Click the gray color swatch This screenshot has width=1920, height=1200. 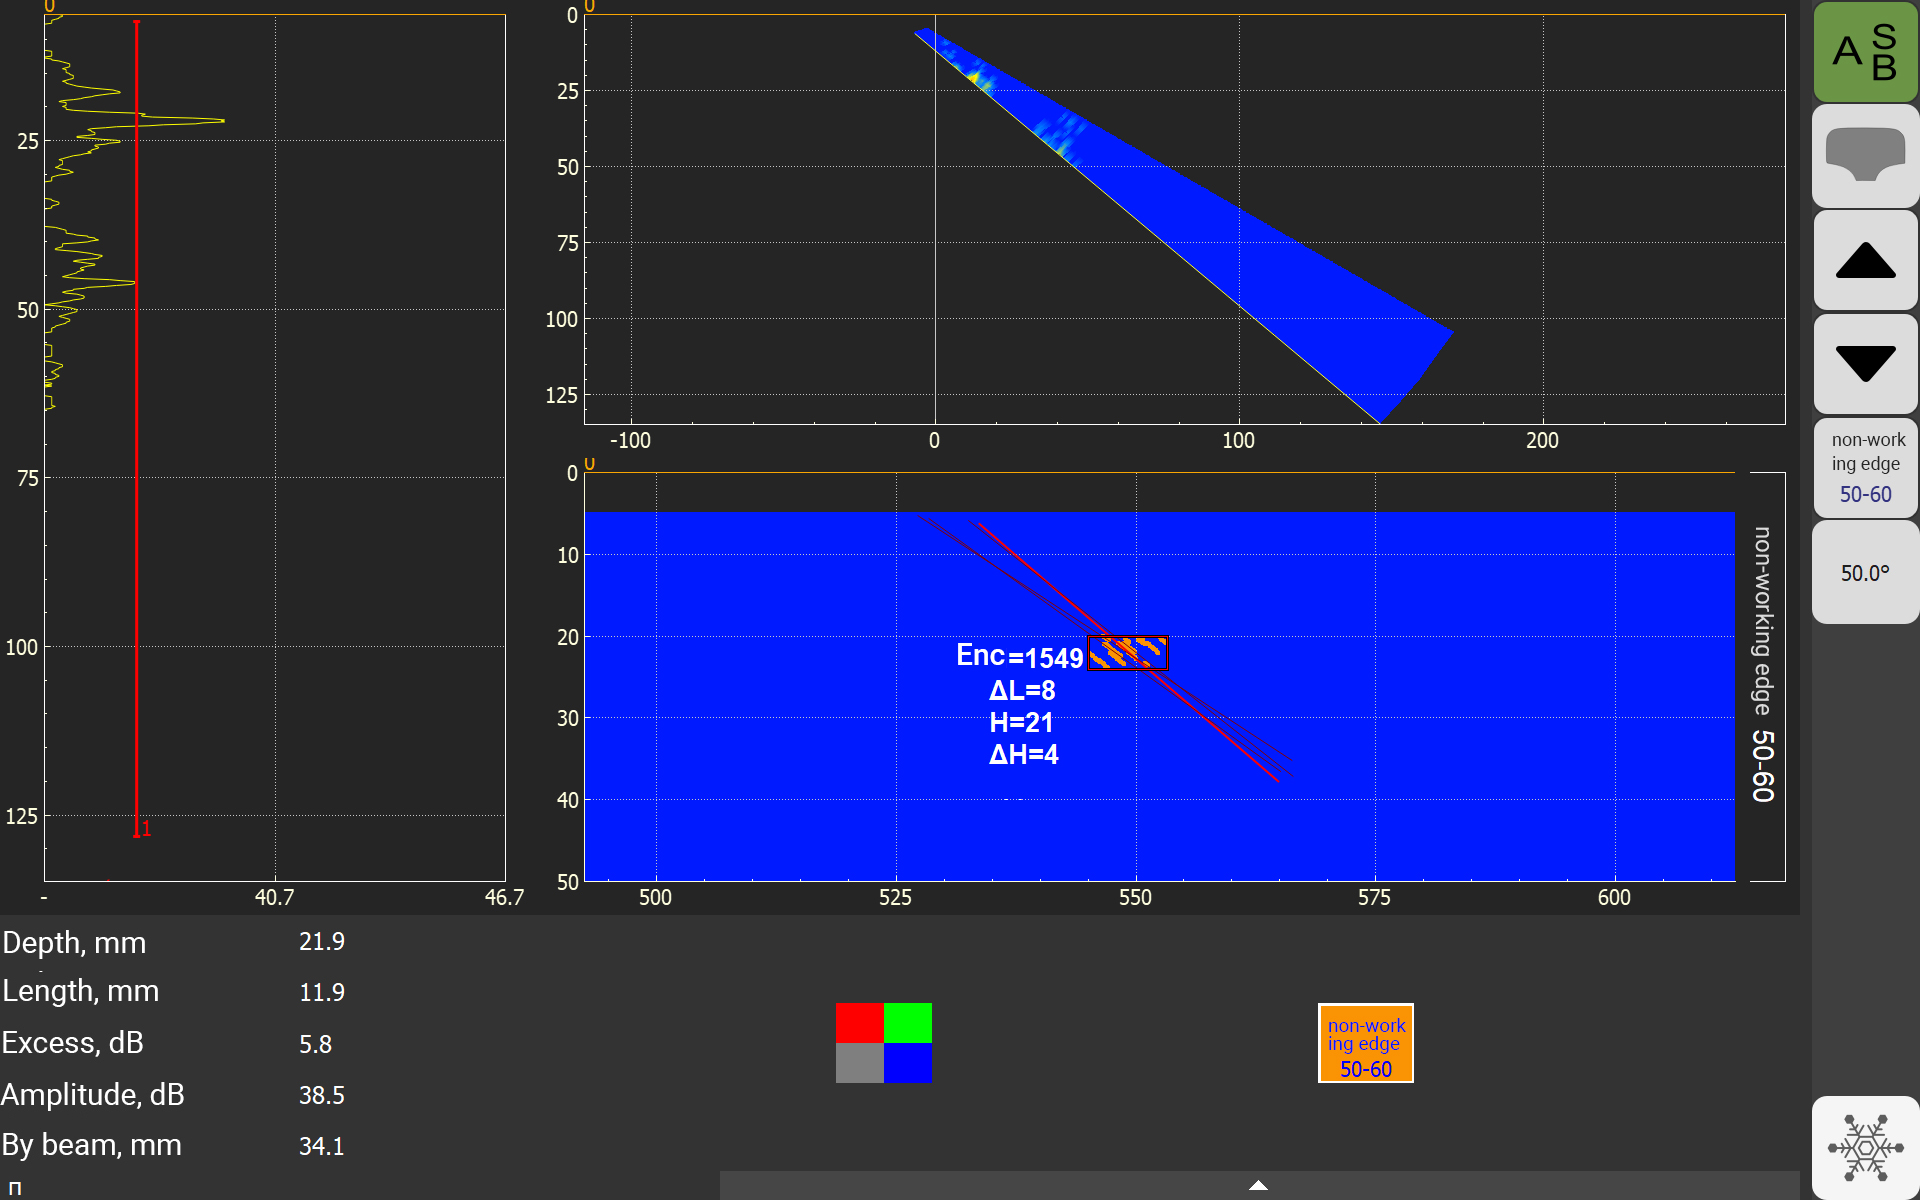[x=859, y=1063]
